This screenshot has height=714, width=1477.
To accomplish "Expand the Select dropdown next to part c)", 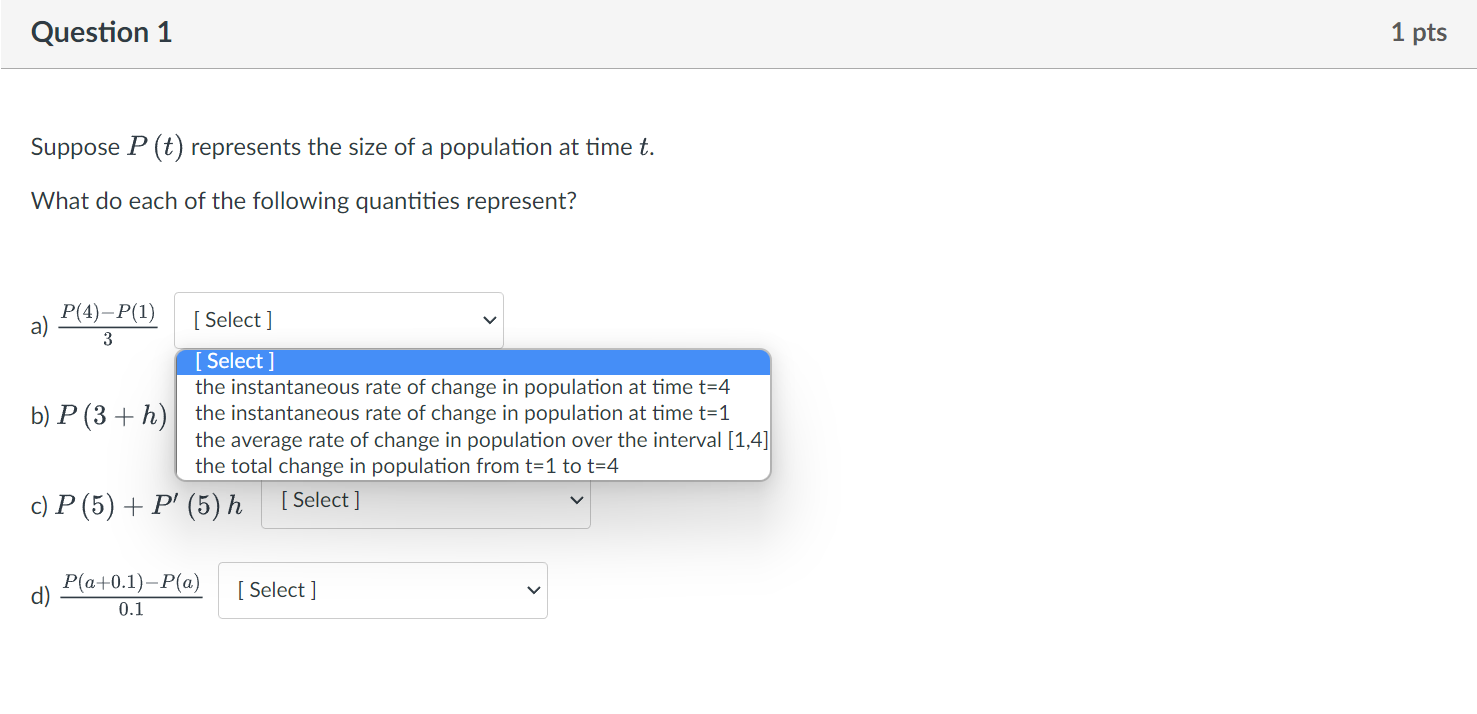I will (x=425, y=500).
